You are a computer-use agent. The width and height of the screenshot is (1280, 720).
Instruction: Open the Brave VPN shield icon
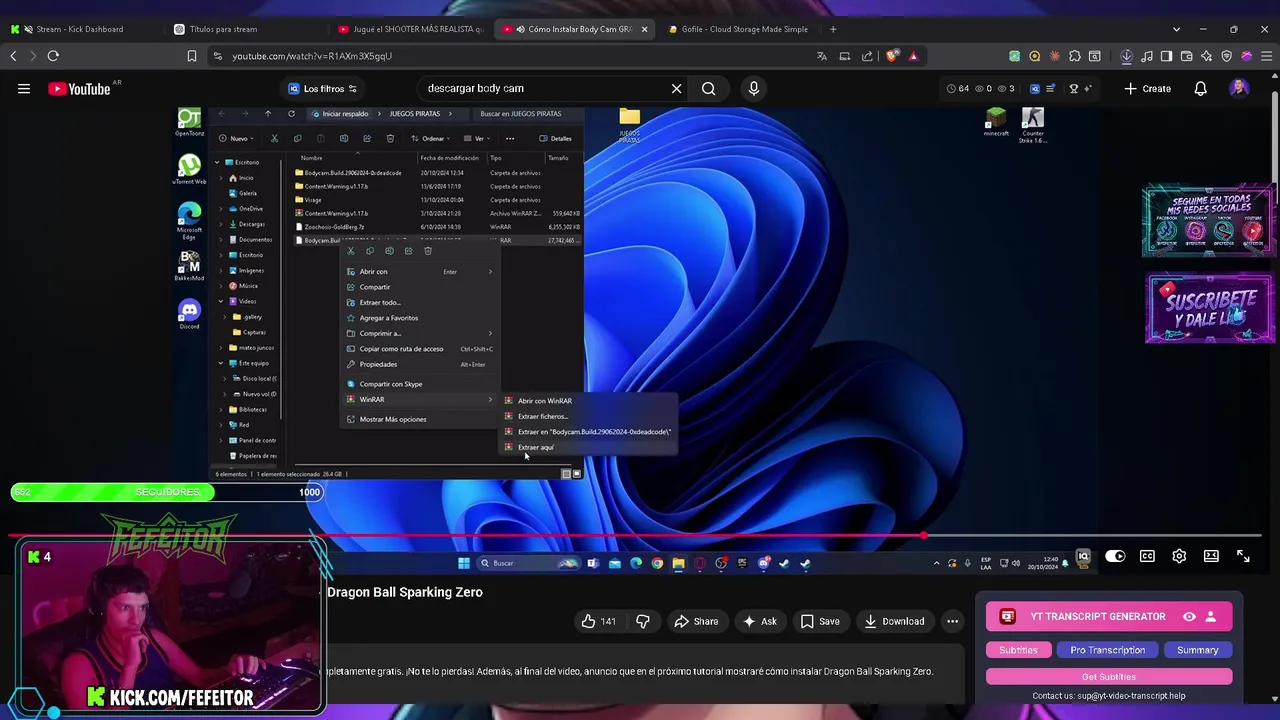click(1227, 56)
